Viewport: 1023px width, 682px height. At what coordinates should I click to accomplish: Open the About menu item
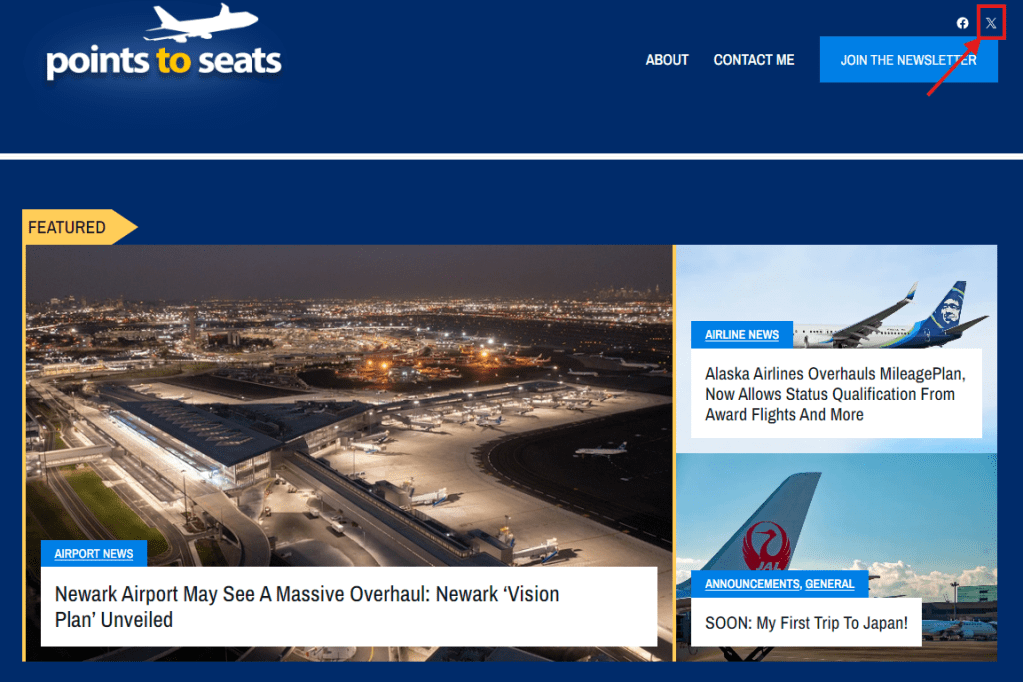tap(667, 60)
